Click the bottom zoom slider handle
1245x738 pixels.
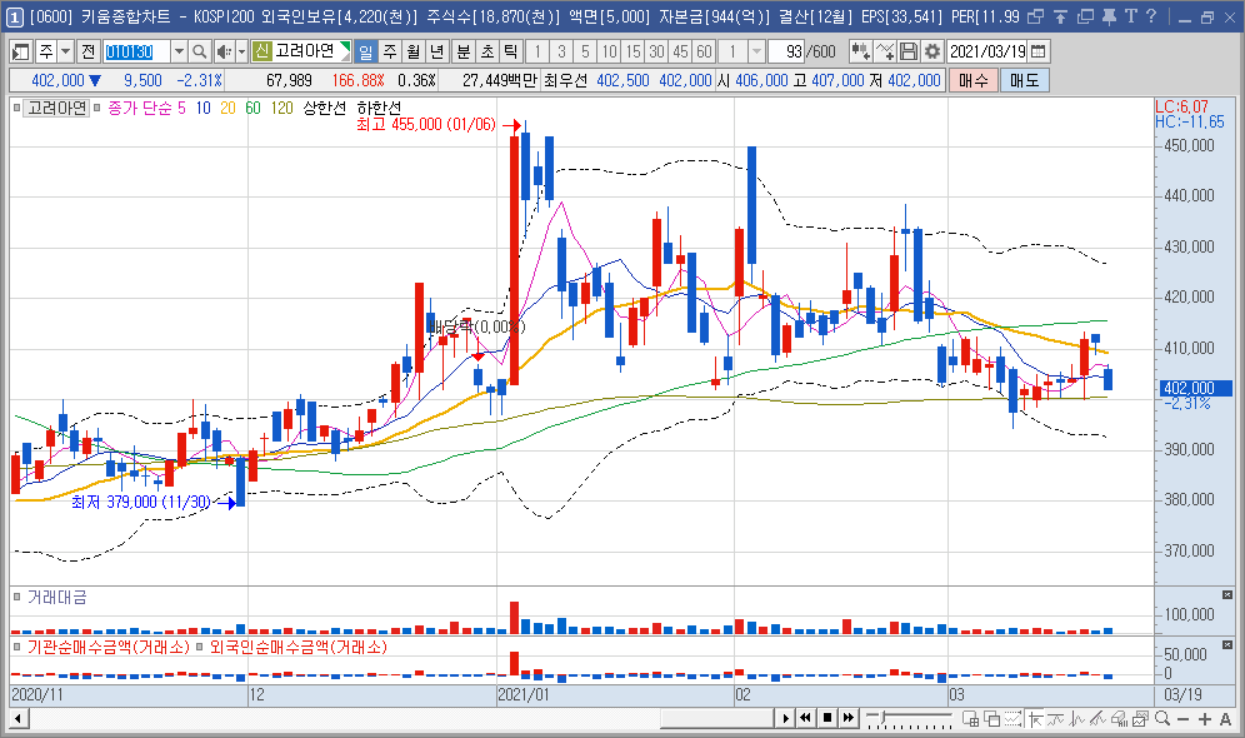click(883, 717)
